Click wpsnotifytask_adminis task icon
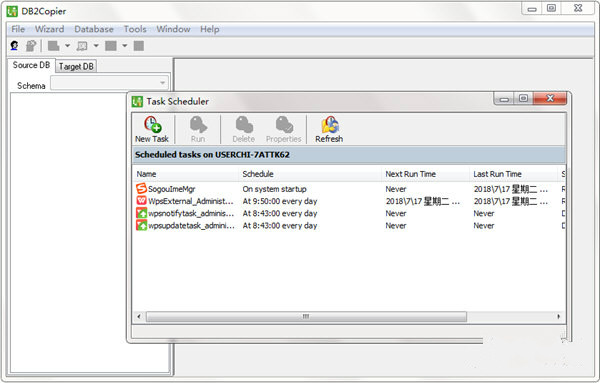The width and height of the screenshot is (600, 383). click(141, 213)
